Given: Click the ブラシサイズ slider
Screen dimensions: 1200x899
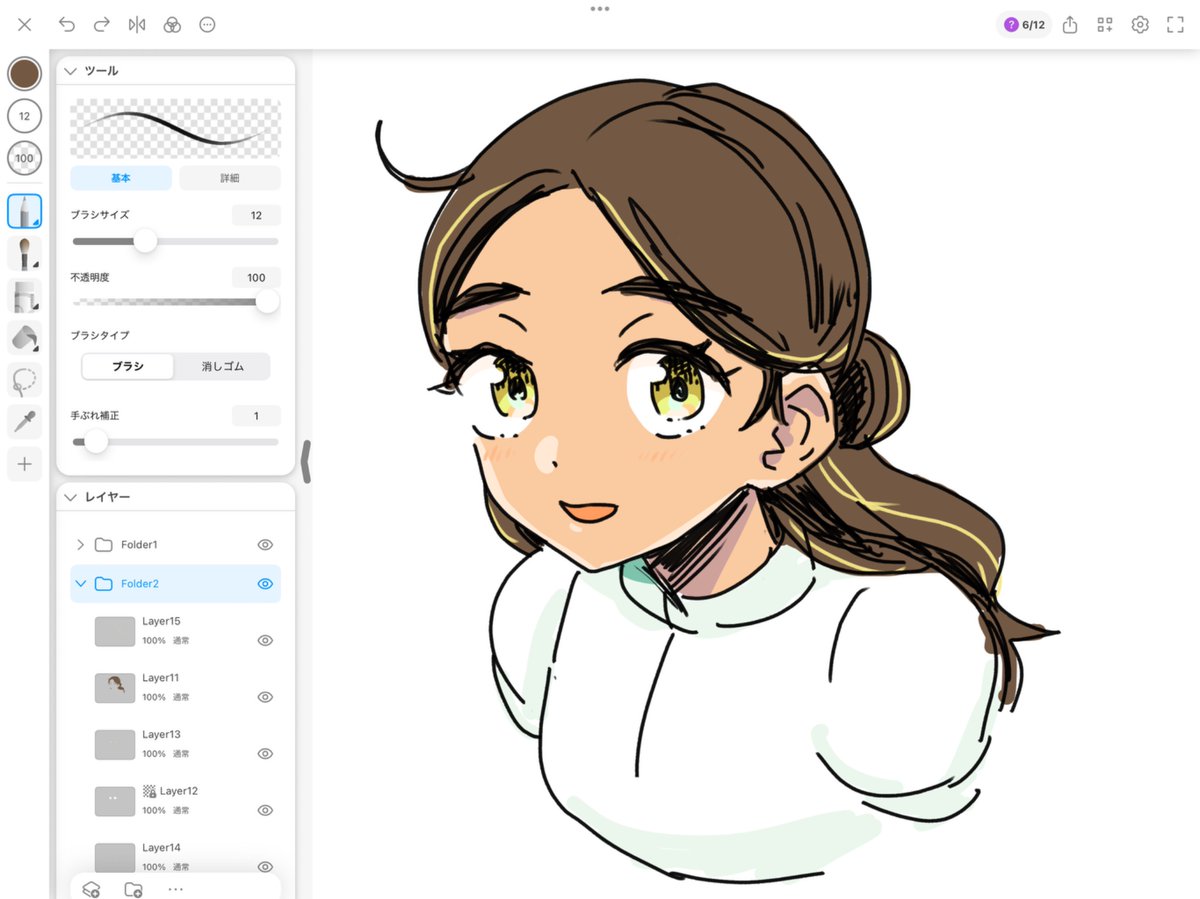Looking at the screenshot, I should pos(175,241).
